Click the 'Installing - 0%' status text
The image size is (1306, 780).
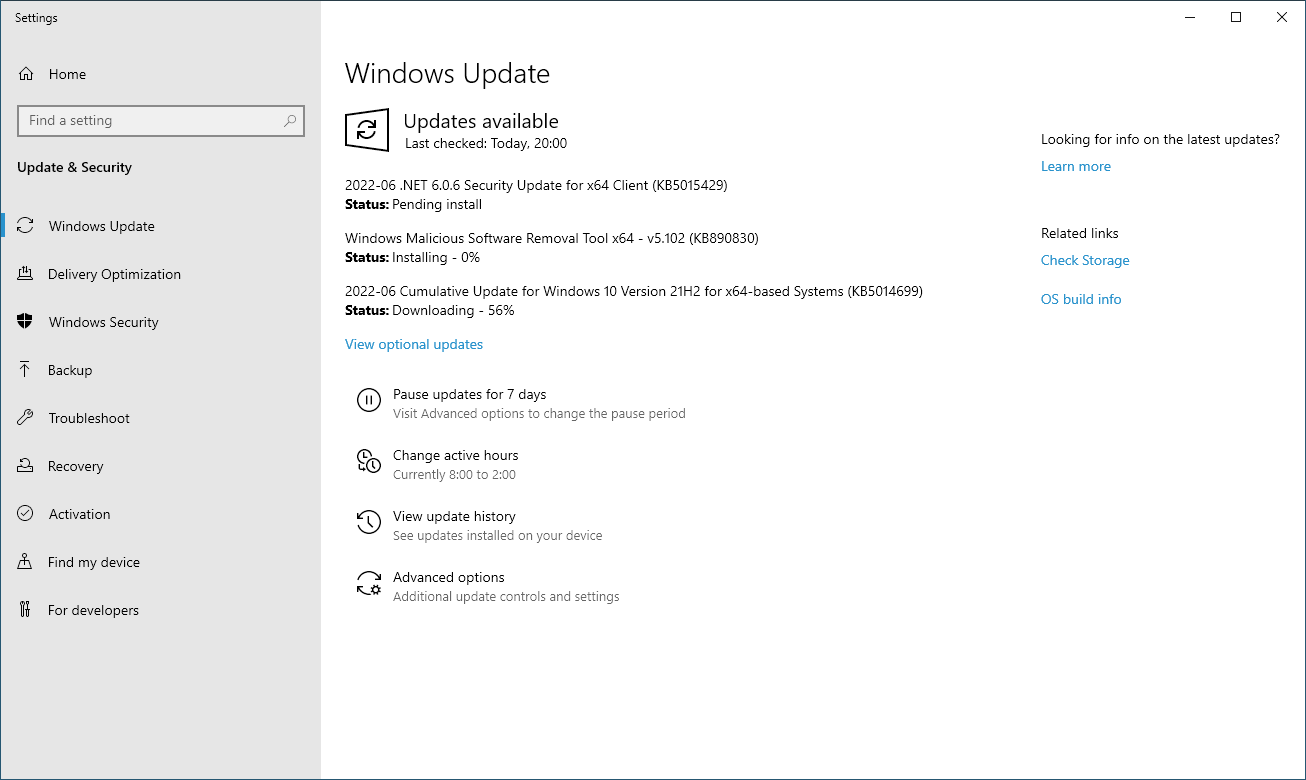pos(436,257)
